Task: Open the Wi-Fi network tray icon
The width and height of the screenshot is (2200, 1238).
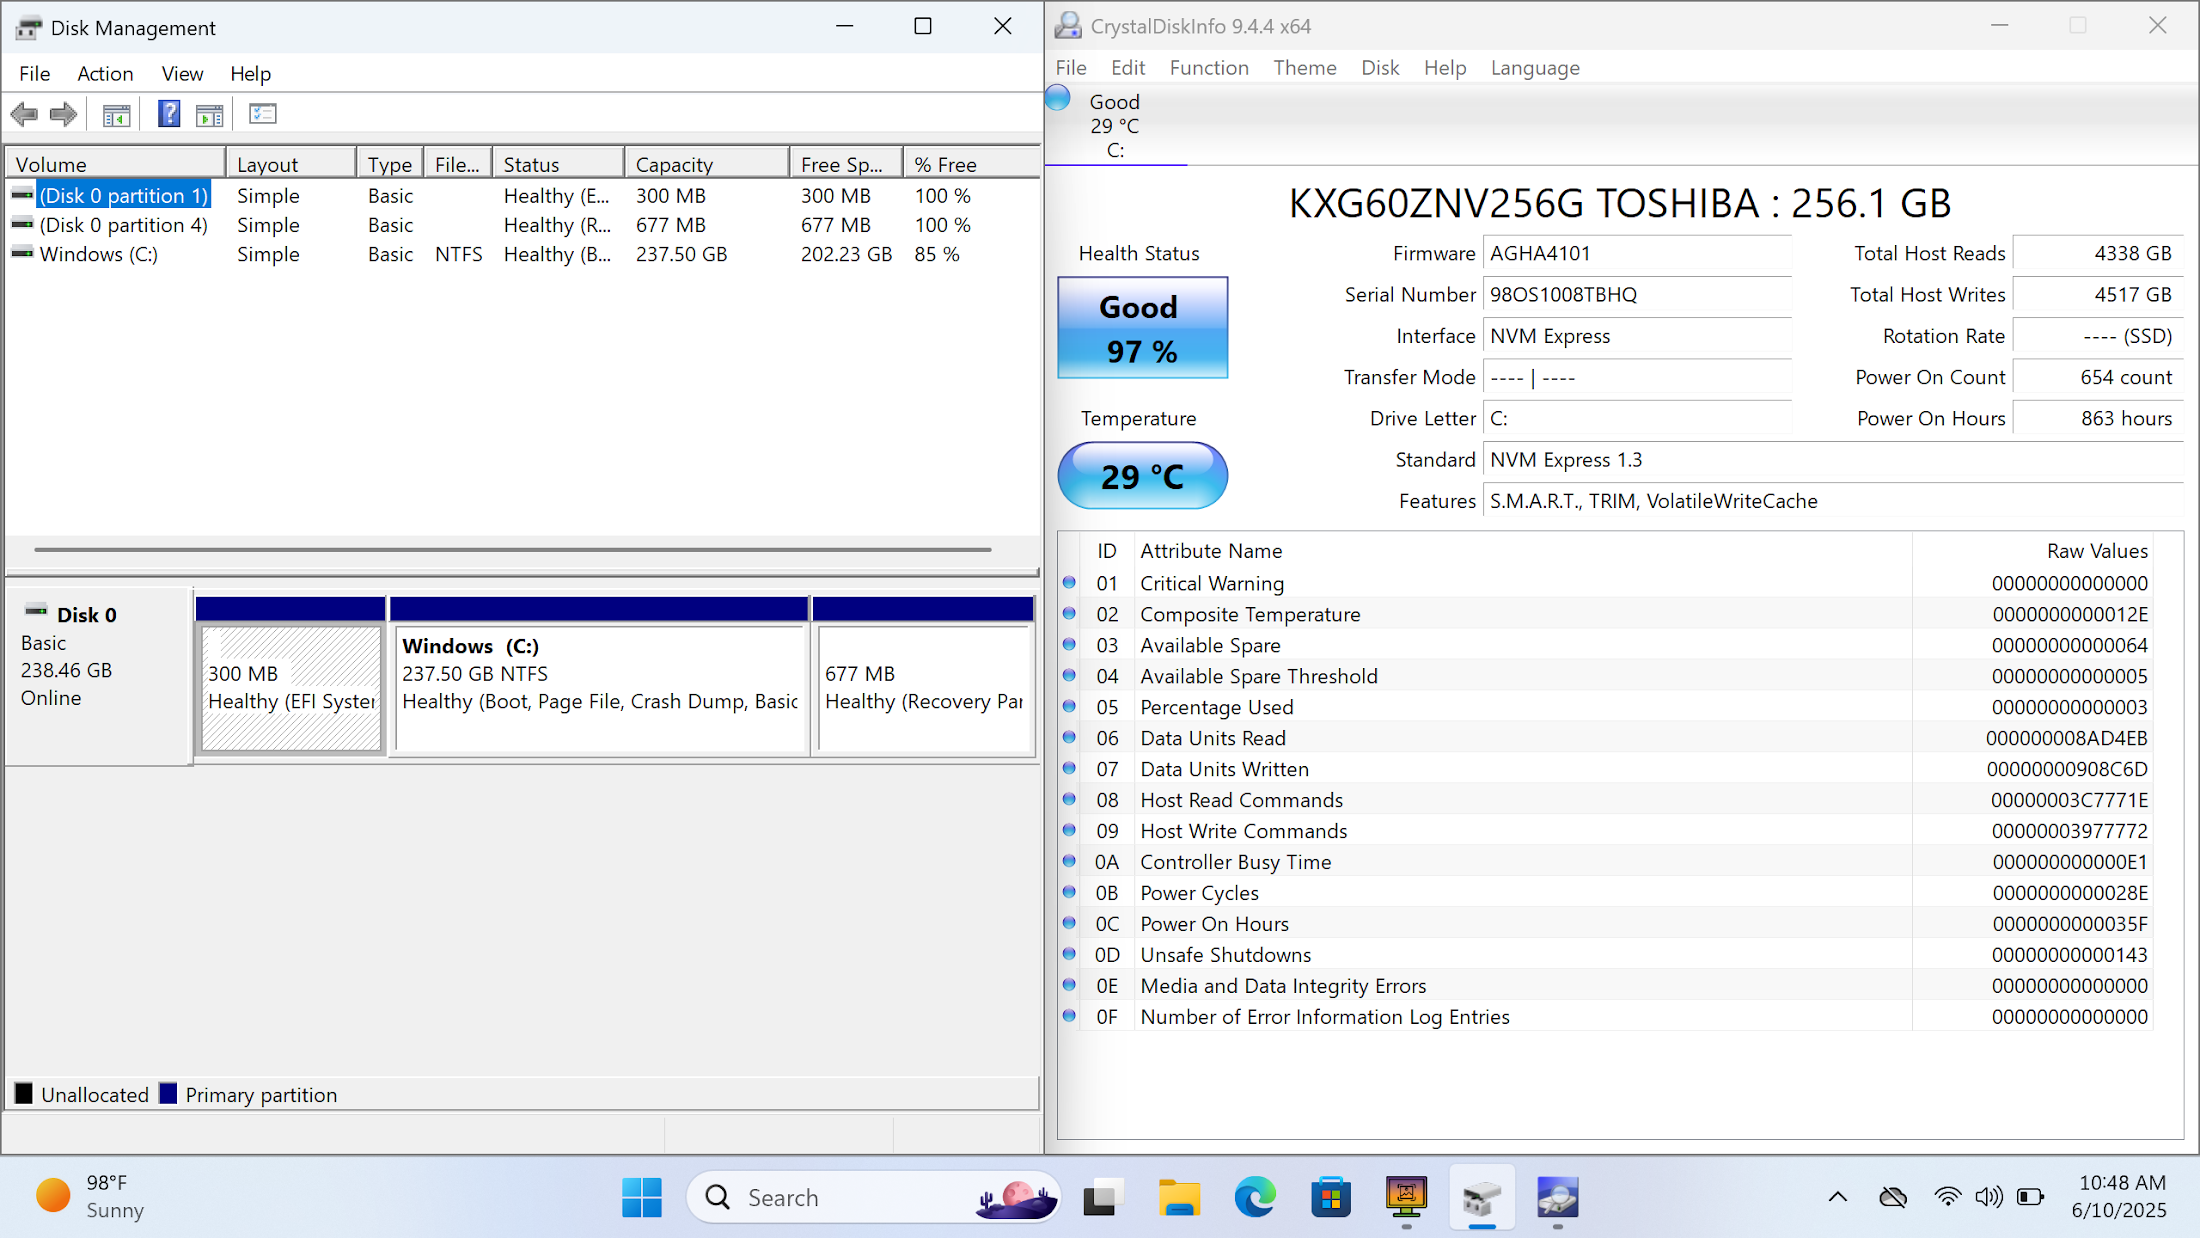Action: [x=1947, y=1197]
